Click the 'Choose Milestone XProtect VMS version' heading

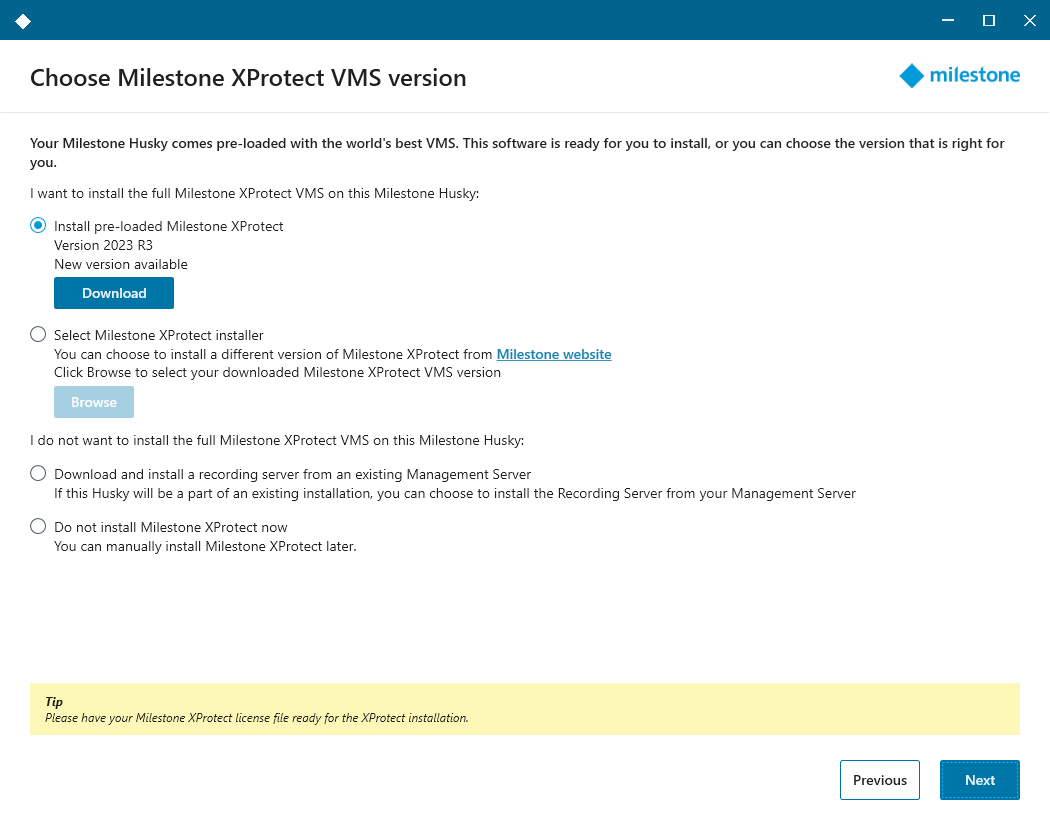click(x=248, y=78)
